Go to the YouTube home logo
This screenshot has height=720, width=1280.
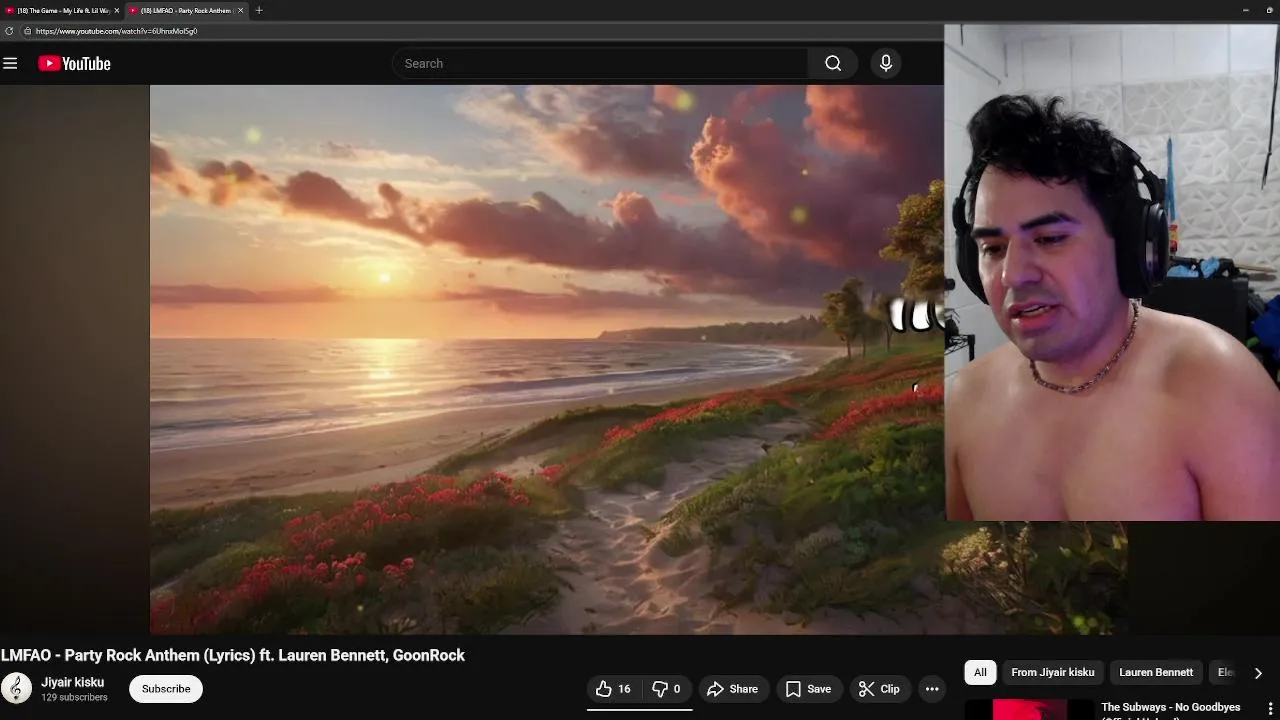point(74,64)
